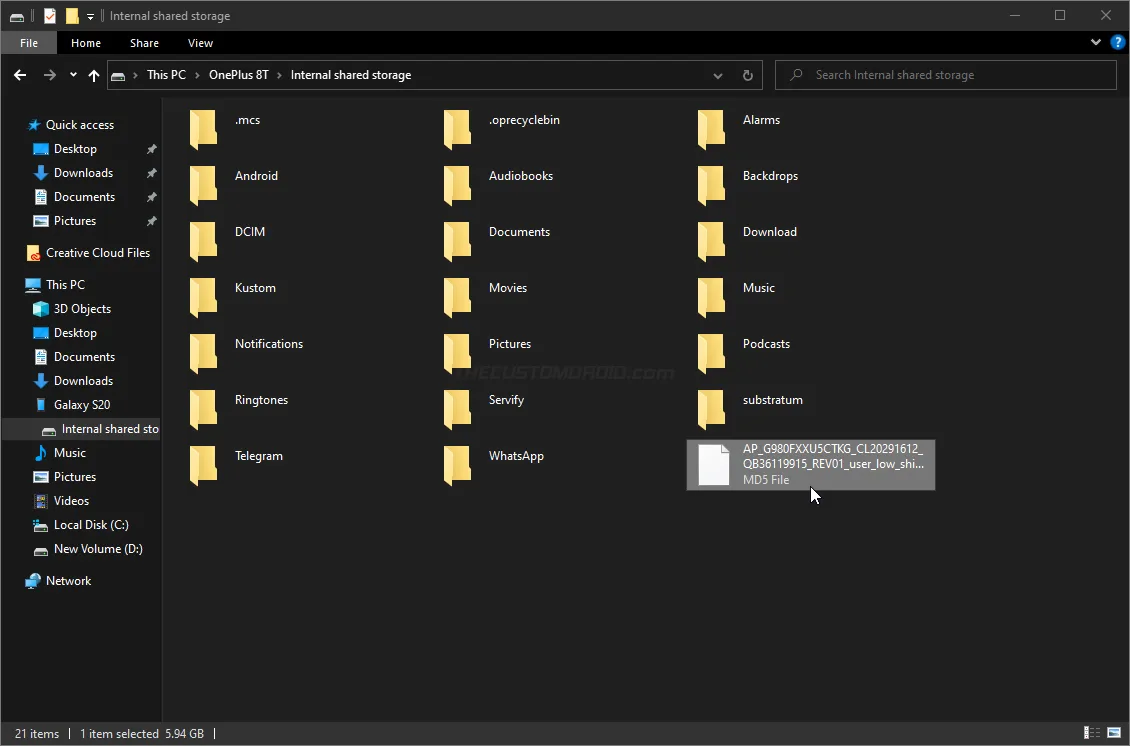Navigate up one level with the up arrow
Screen dimensions: 1130x746
(93, 75)
